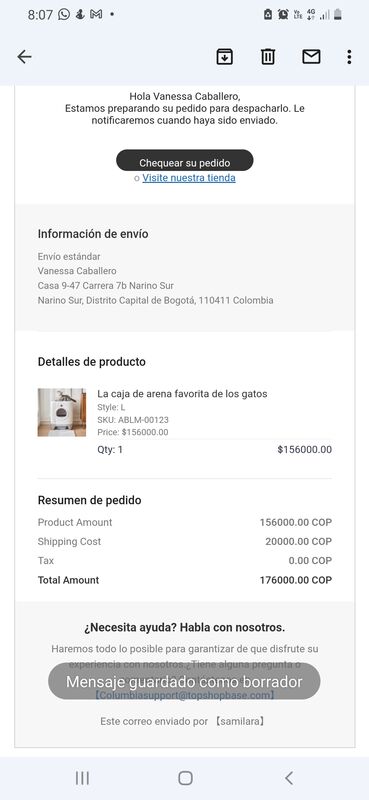Archive this email with archive icon
This screenshot has width=369, height=800.
[225, 57]
